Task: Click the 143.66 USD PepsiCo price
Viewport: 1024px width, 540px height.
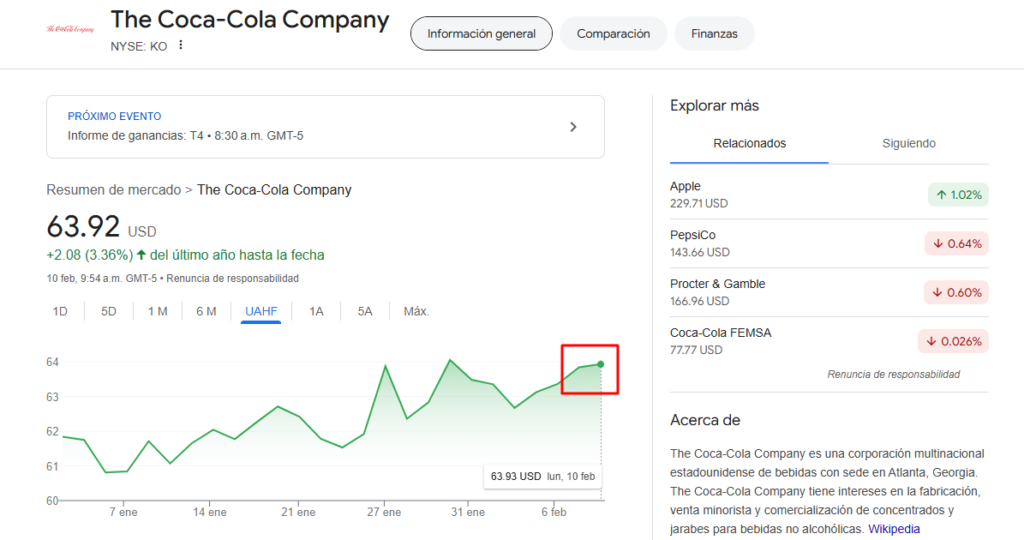Action: tap(700, 252)
